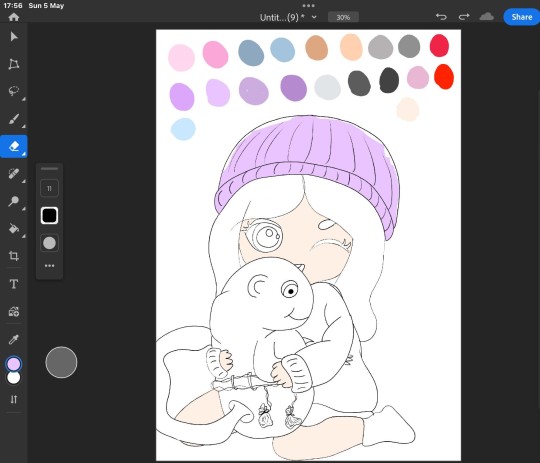Select the Clone stamp tool
This screenshot has width=540, height=463.
point(14,201)
